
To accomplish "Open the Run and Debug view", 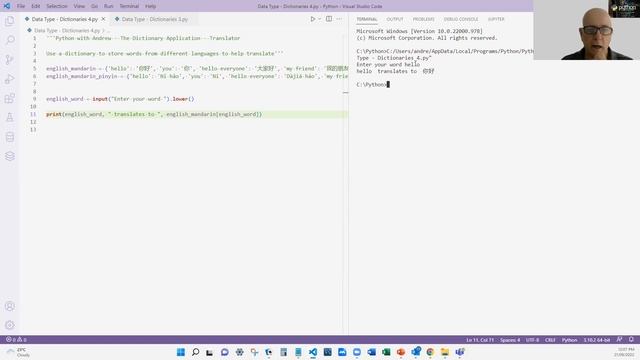I will pos(9,79).
